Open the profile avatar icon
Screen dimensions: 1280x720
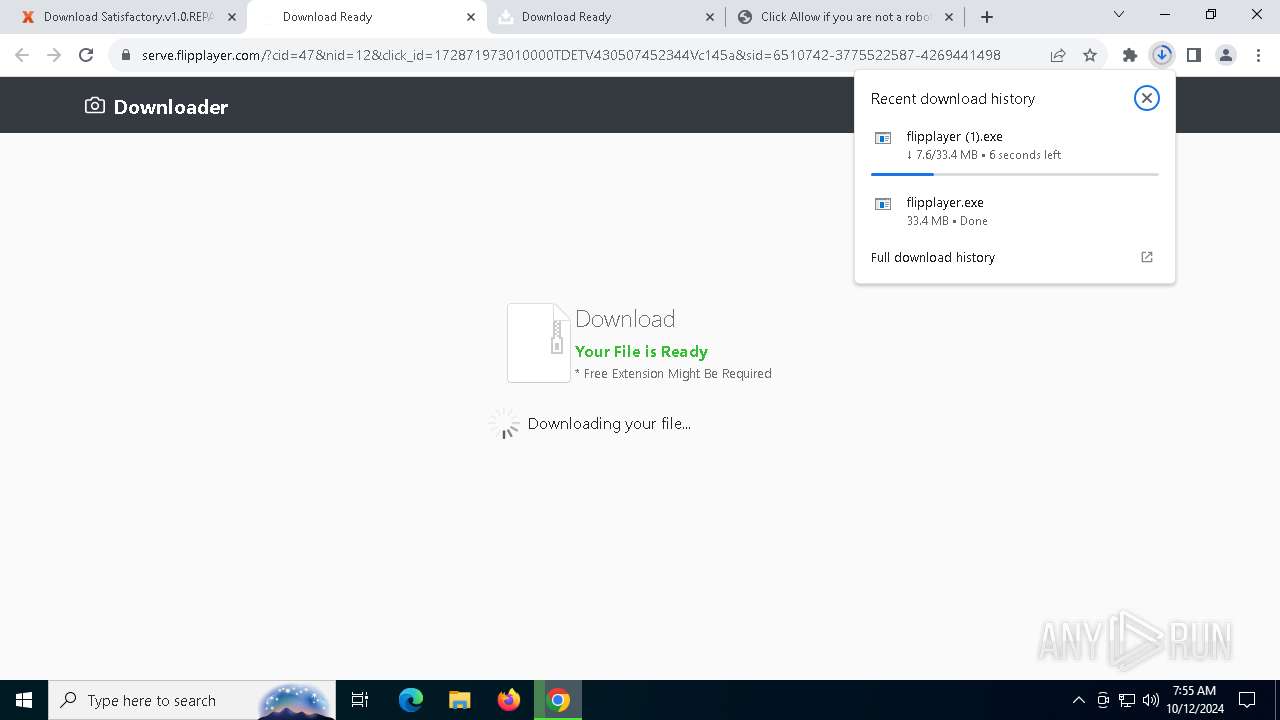[1226, 55]
